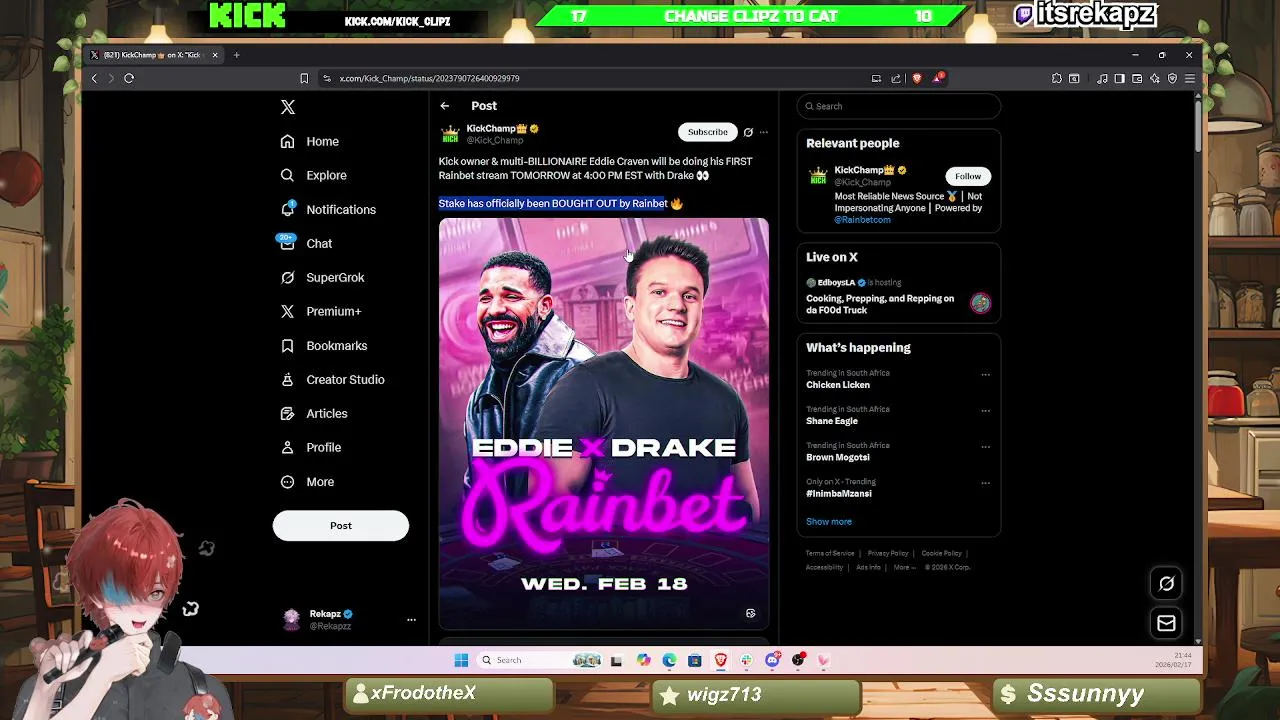The image size is (1280, 720).
Task: Open the Brown Mogotsi trend
Action: 838,457
